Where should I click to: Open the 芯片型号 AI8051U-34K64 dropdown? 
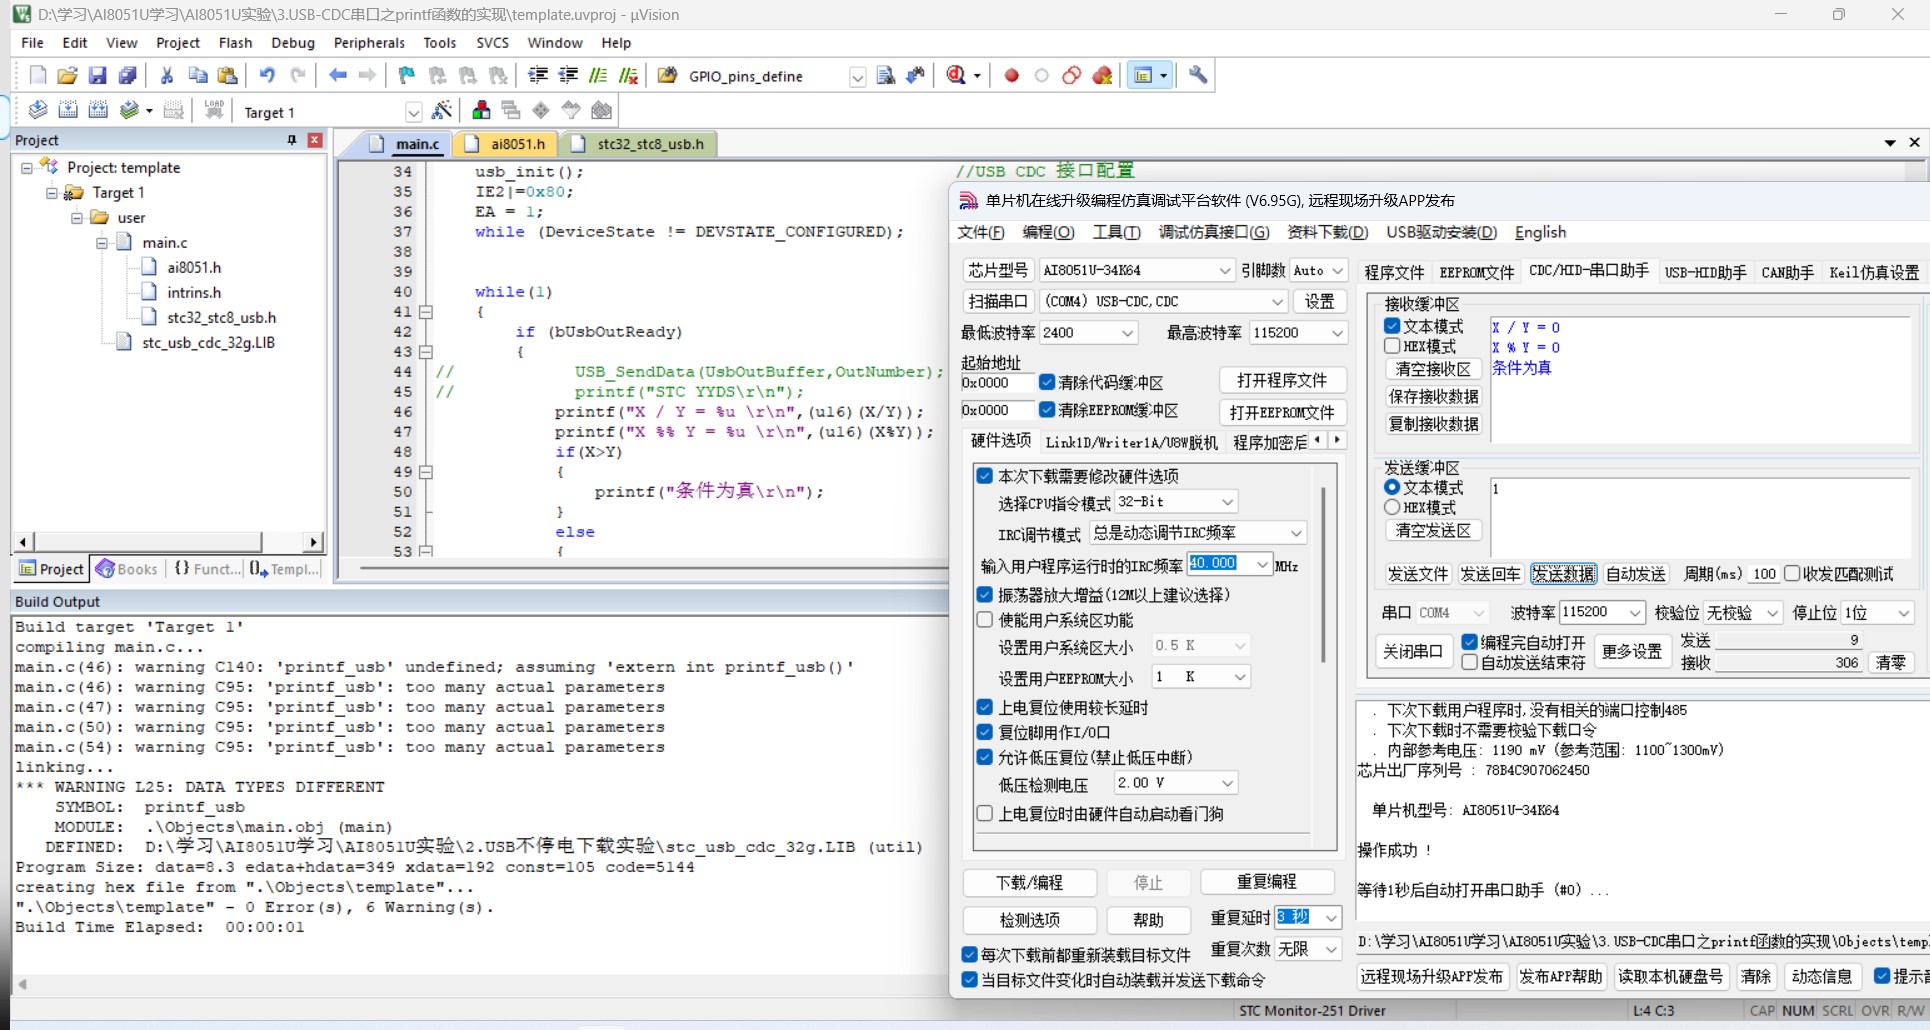click(1224, 271)
